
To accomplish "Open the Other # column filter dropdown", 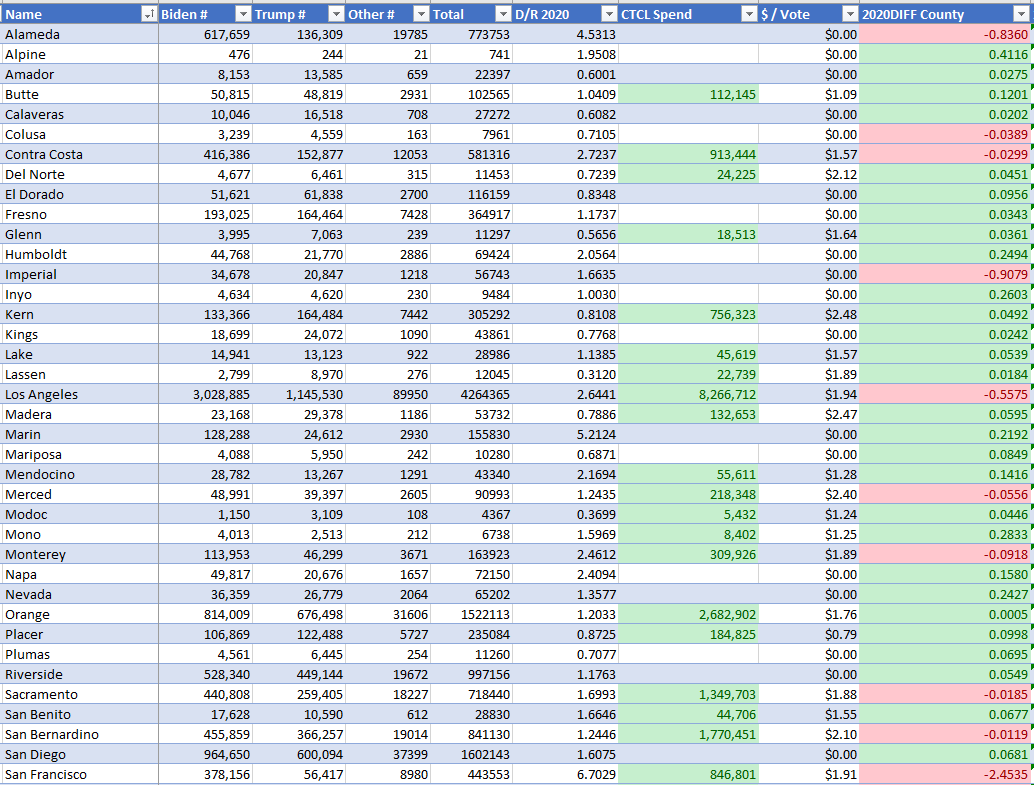I will [421, 15].
